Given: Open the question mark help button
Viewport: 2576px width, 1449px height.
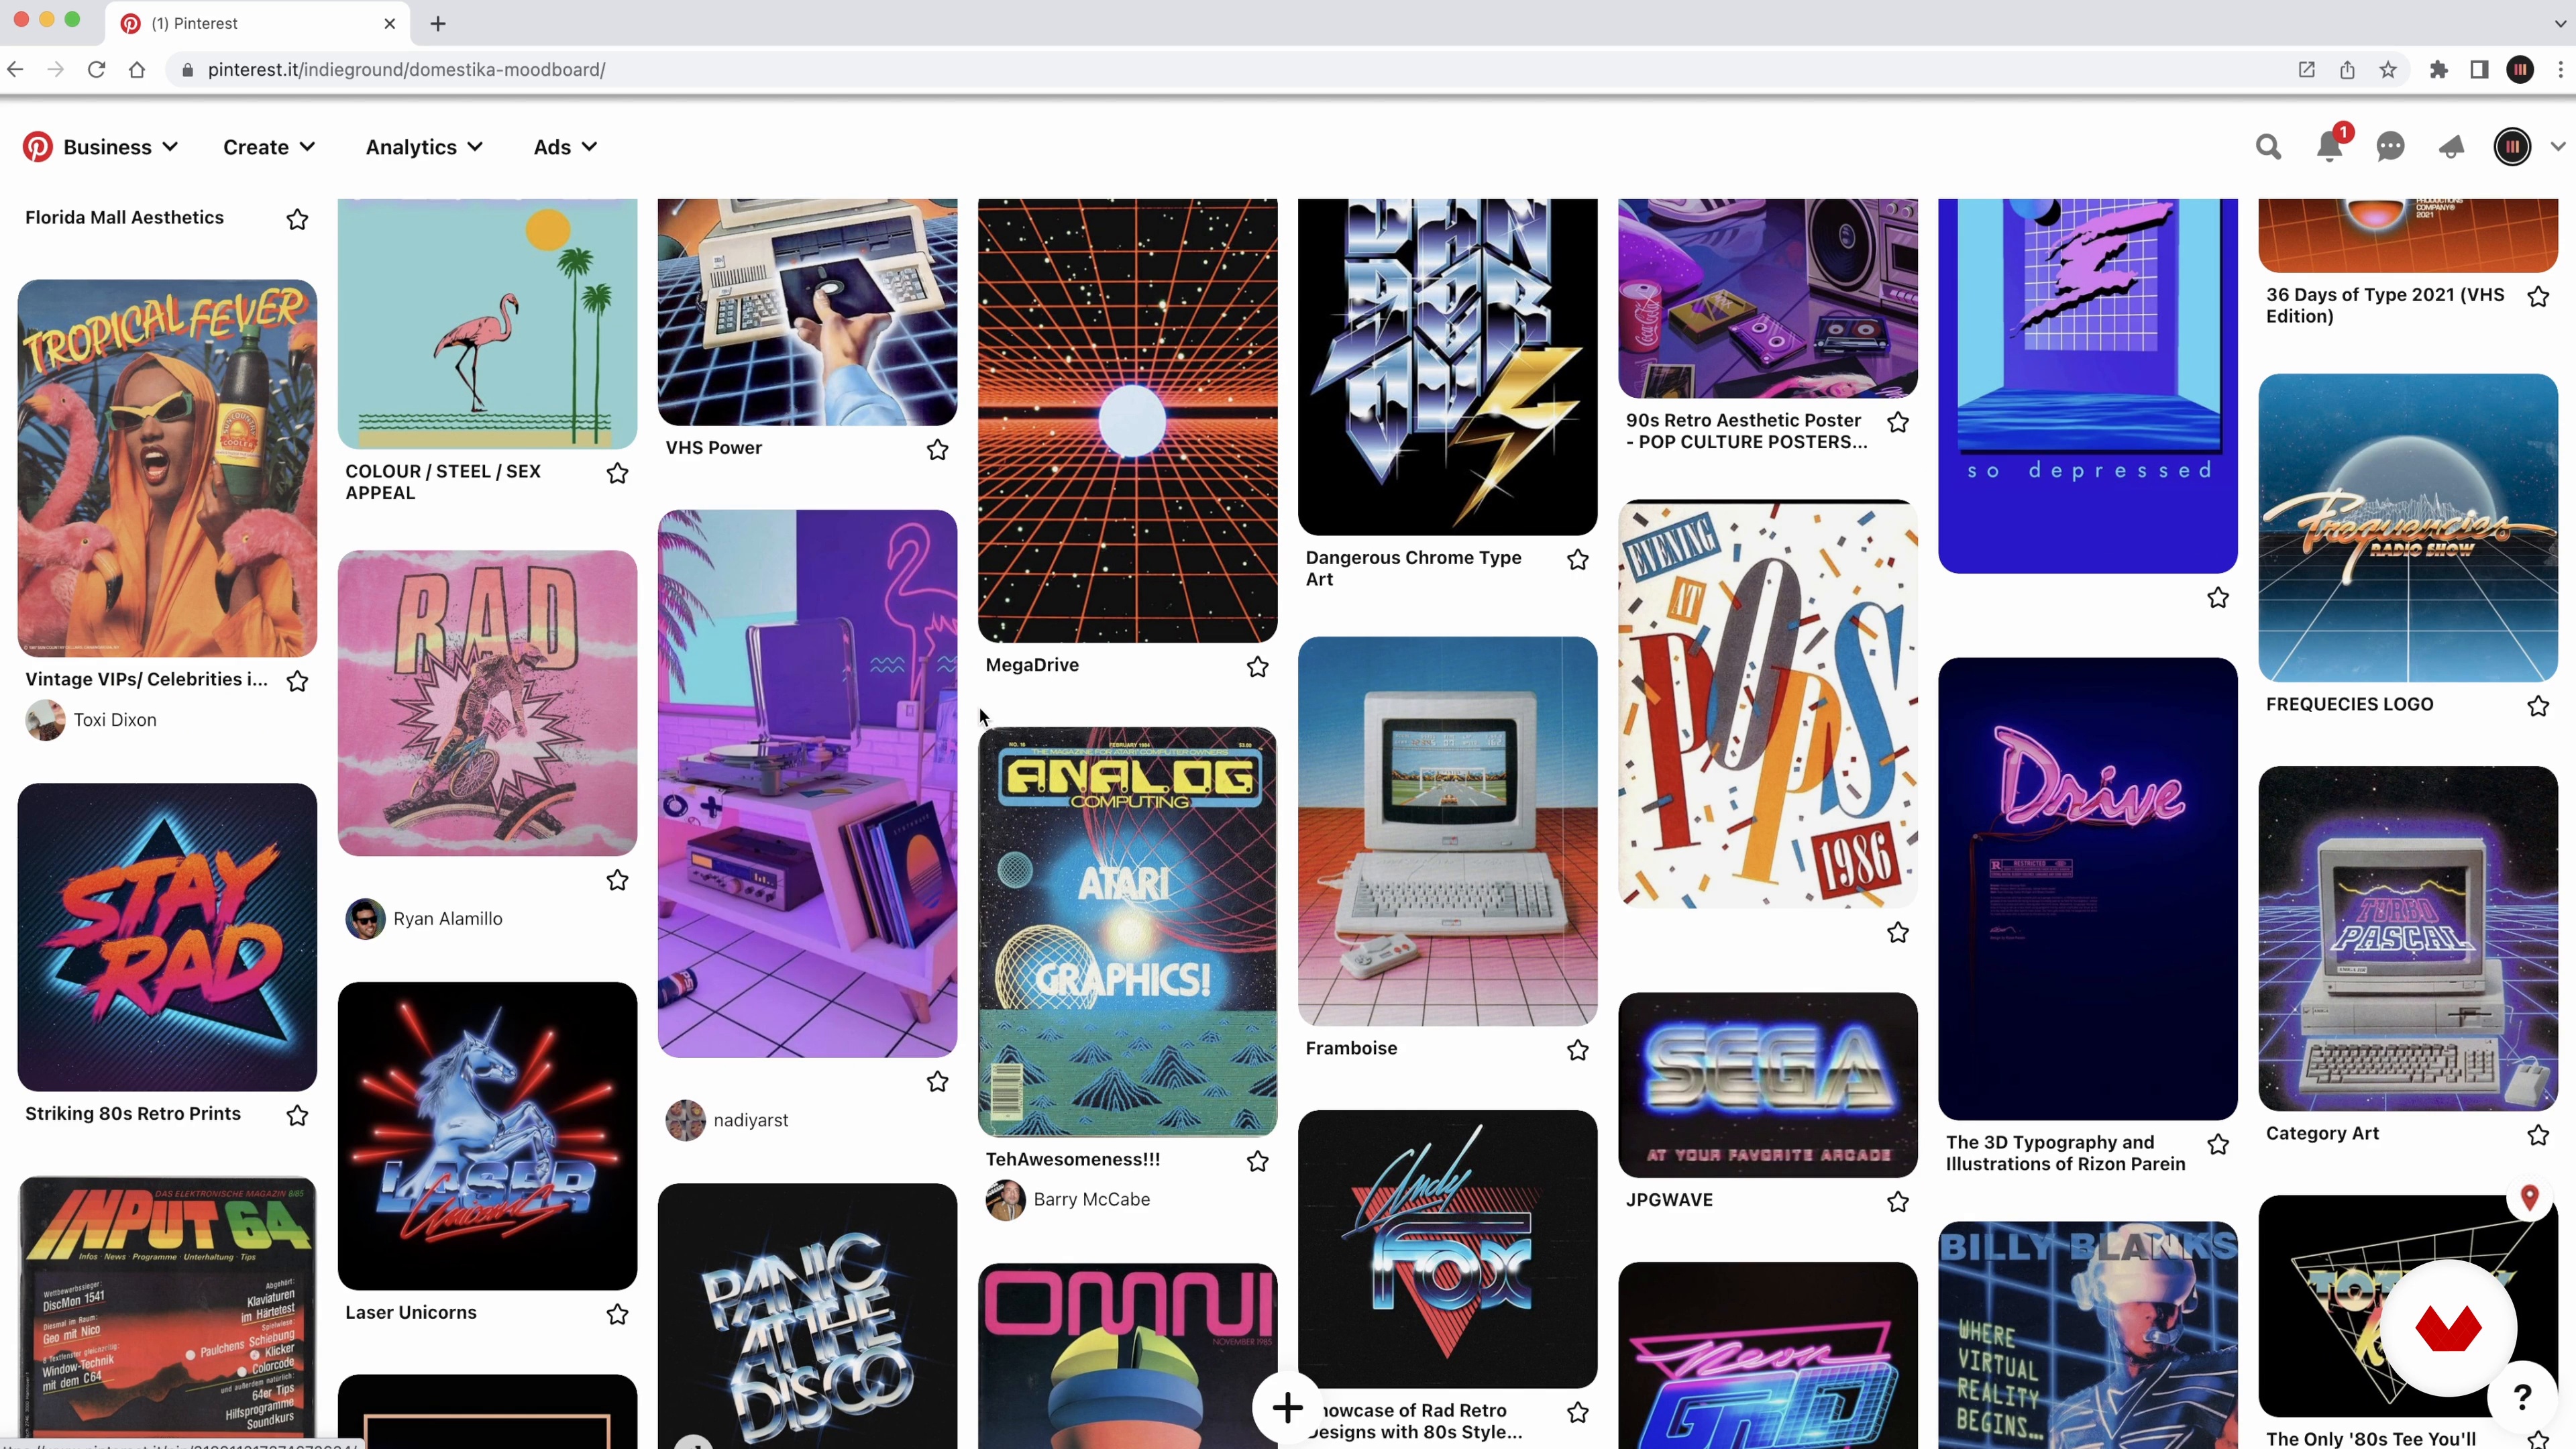Looking at the screenshot, I should click(x=2523, y=1395).
